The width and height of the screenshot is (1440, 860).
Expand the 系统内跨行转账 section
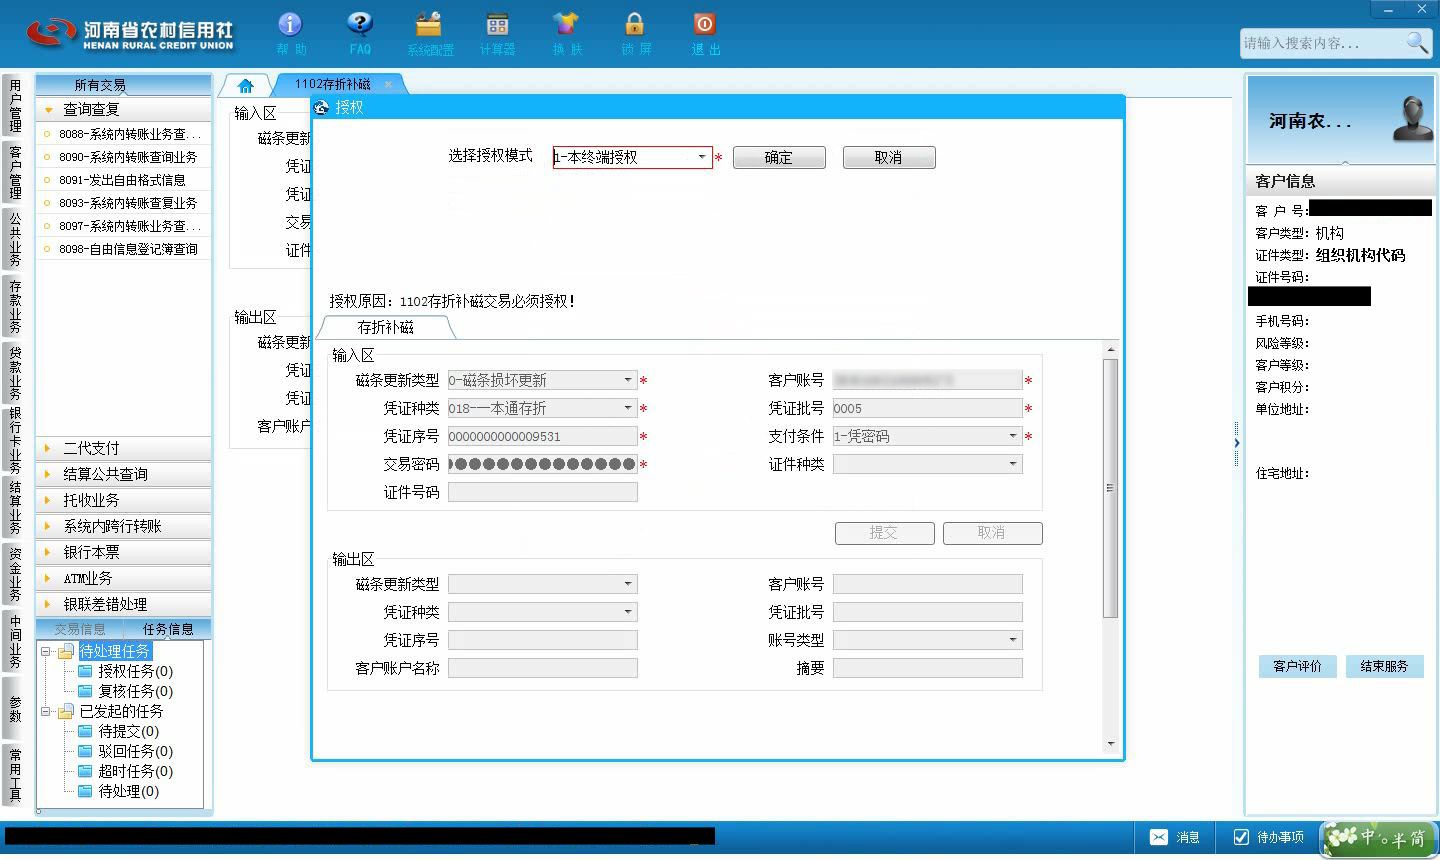point(124,526)
